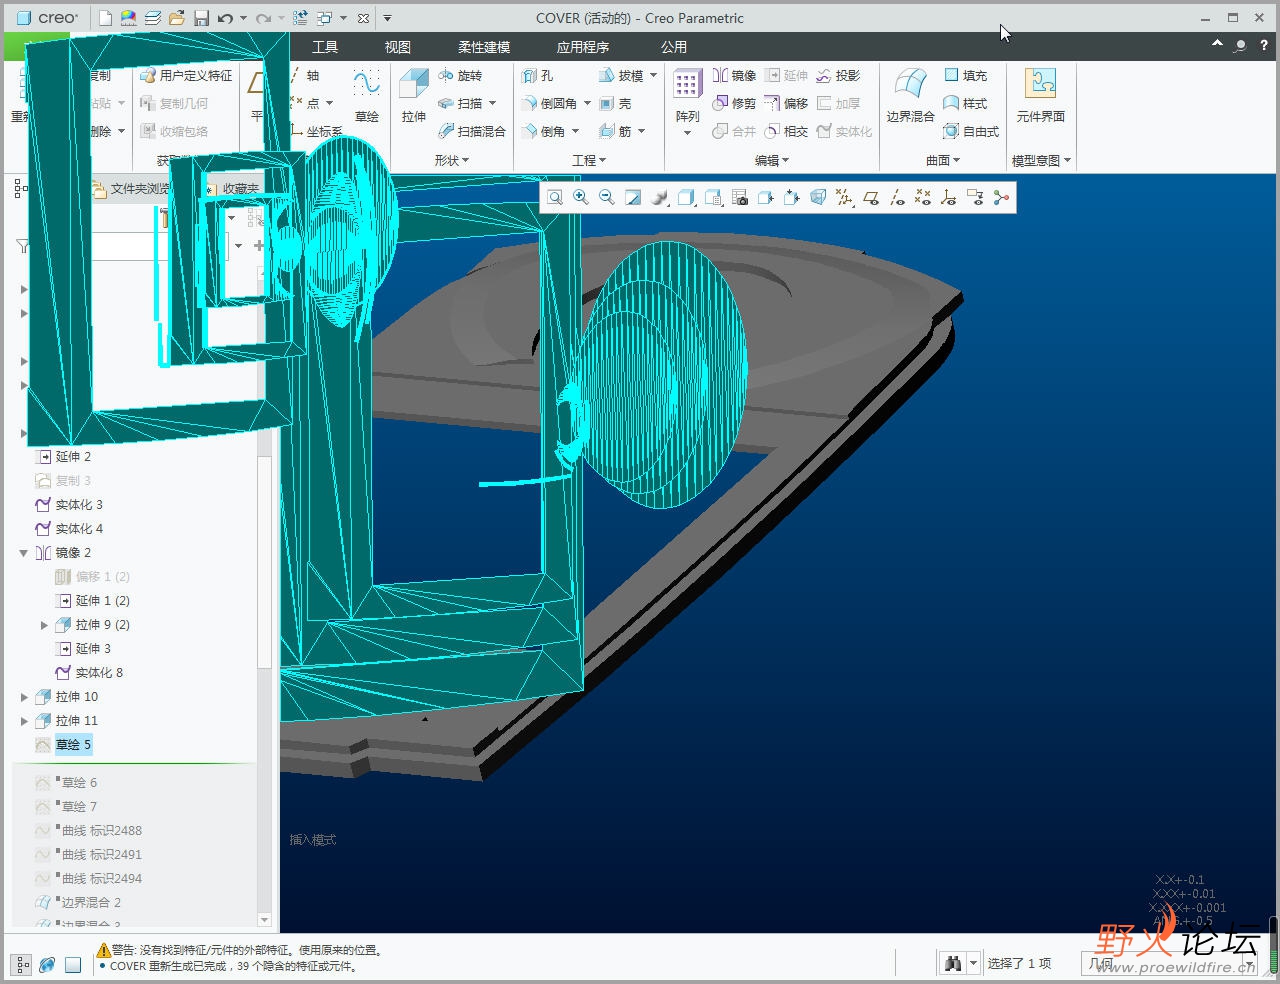Expand the 拉伸 9 (2) tree node
This screenshot has height=984, width=1280.
pyautogui.click(x=44, y=625)
